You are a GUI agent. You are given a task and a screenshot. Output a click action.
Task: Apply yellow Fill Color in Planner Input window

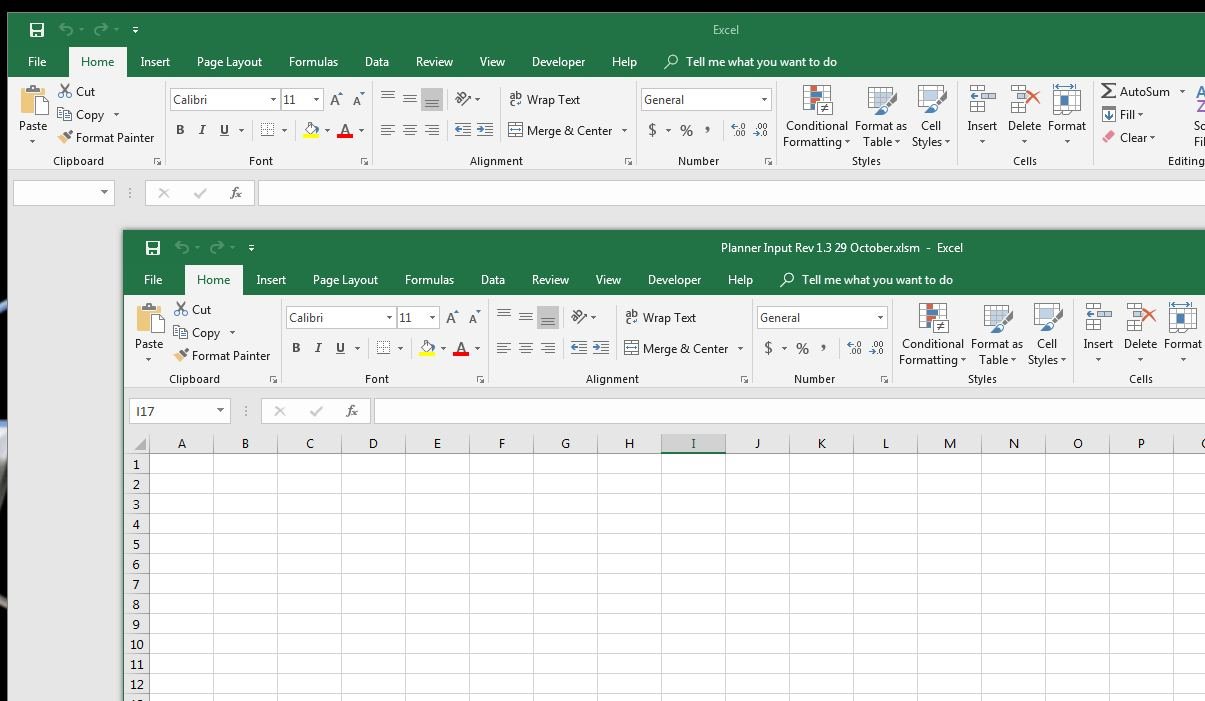427,348
